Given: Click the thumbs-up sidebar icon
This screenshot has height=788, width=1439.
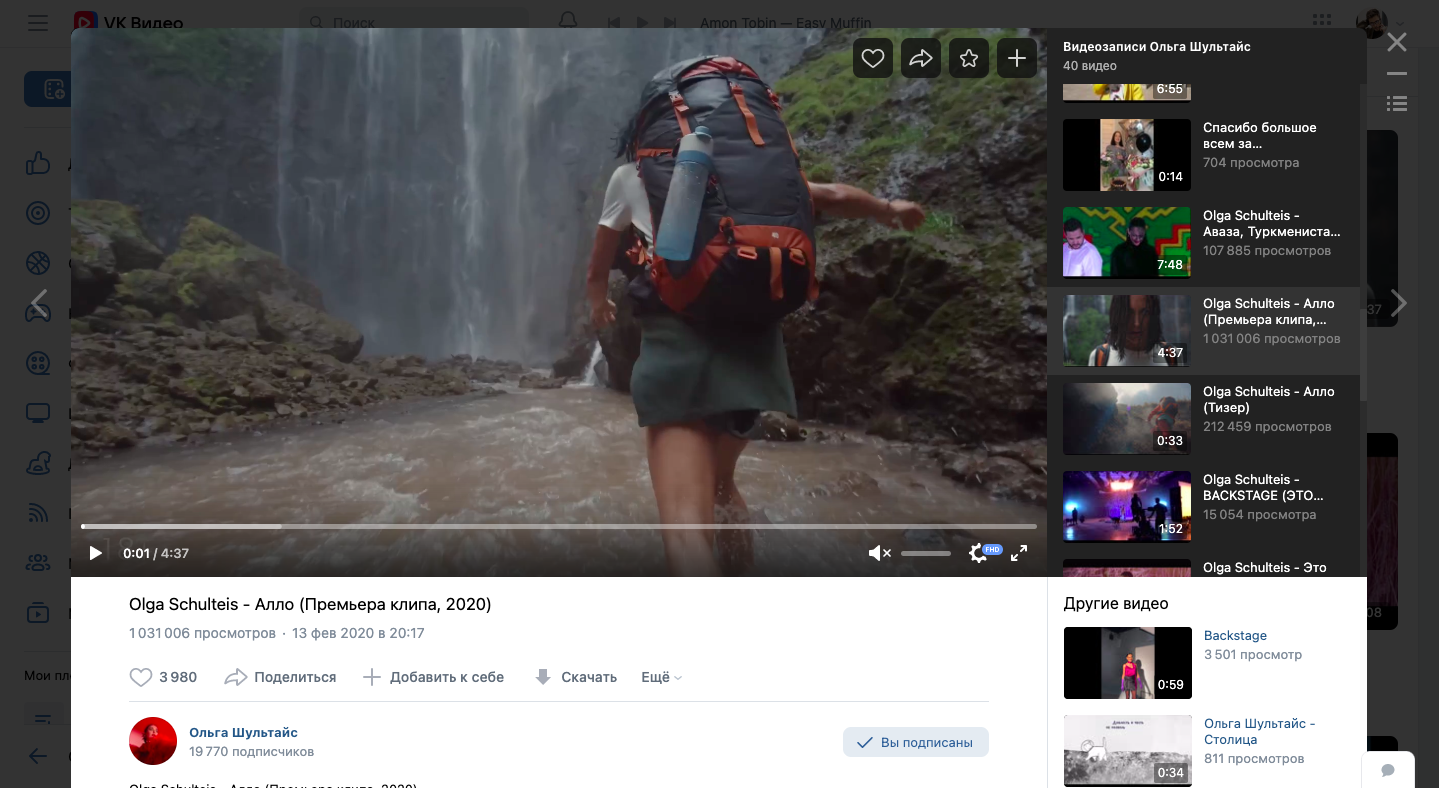Looking at the screenshot, I should (x=38, y=163).
